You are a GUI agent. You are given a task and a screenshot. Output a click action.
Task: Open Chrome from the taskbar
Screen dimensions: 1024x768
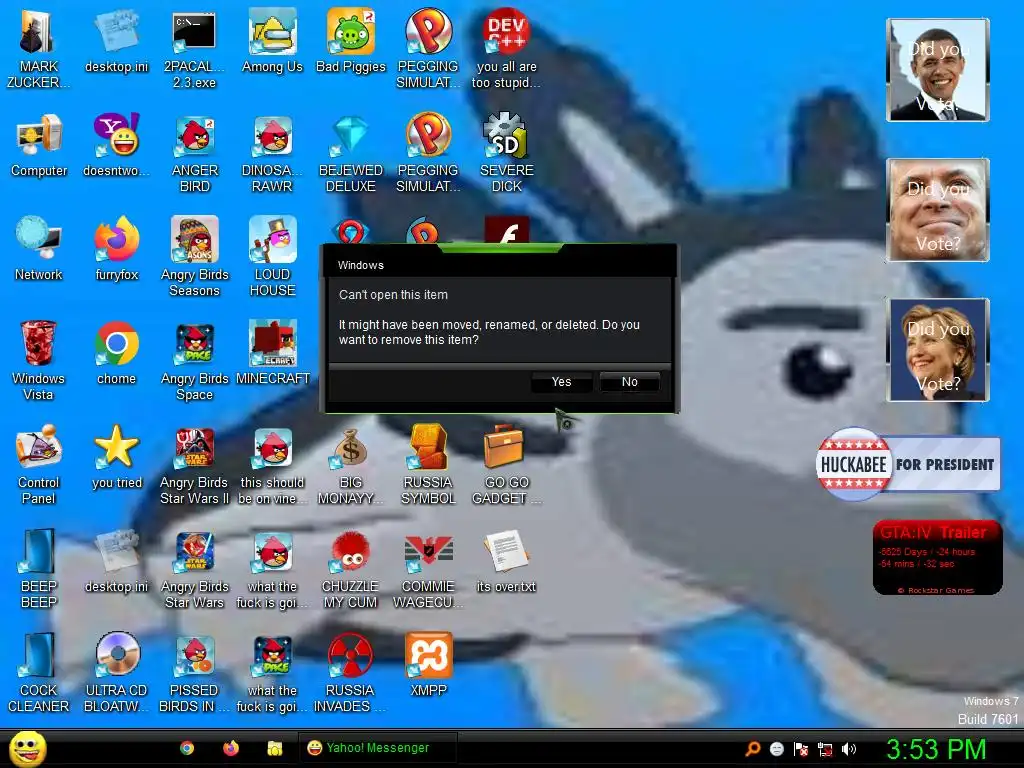pos(187,748)
